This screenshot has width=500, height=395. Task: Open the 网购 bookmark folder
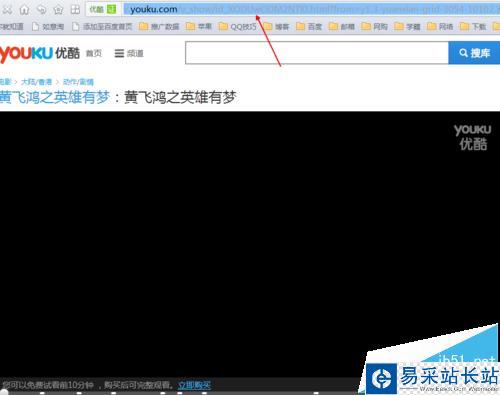(374, 26)
